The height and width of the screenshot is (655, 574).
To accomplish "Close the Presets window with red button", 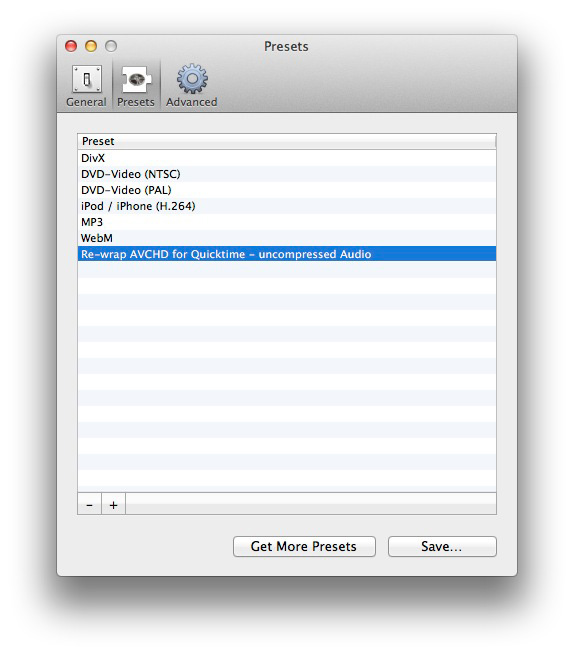I will click(x=71, y=46).
